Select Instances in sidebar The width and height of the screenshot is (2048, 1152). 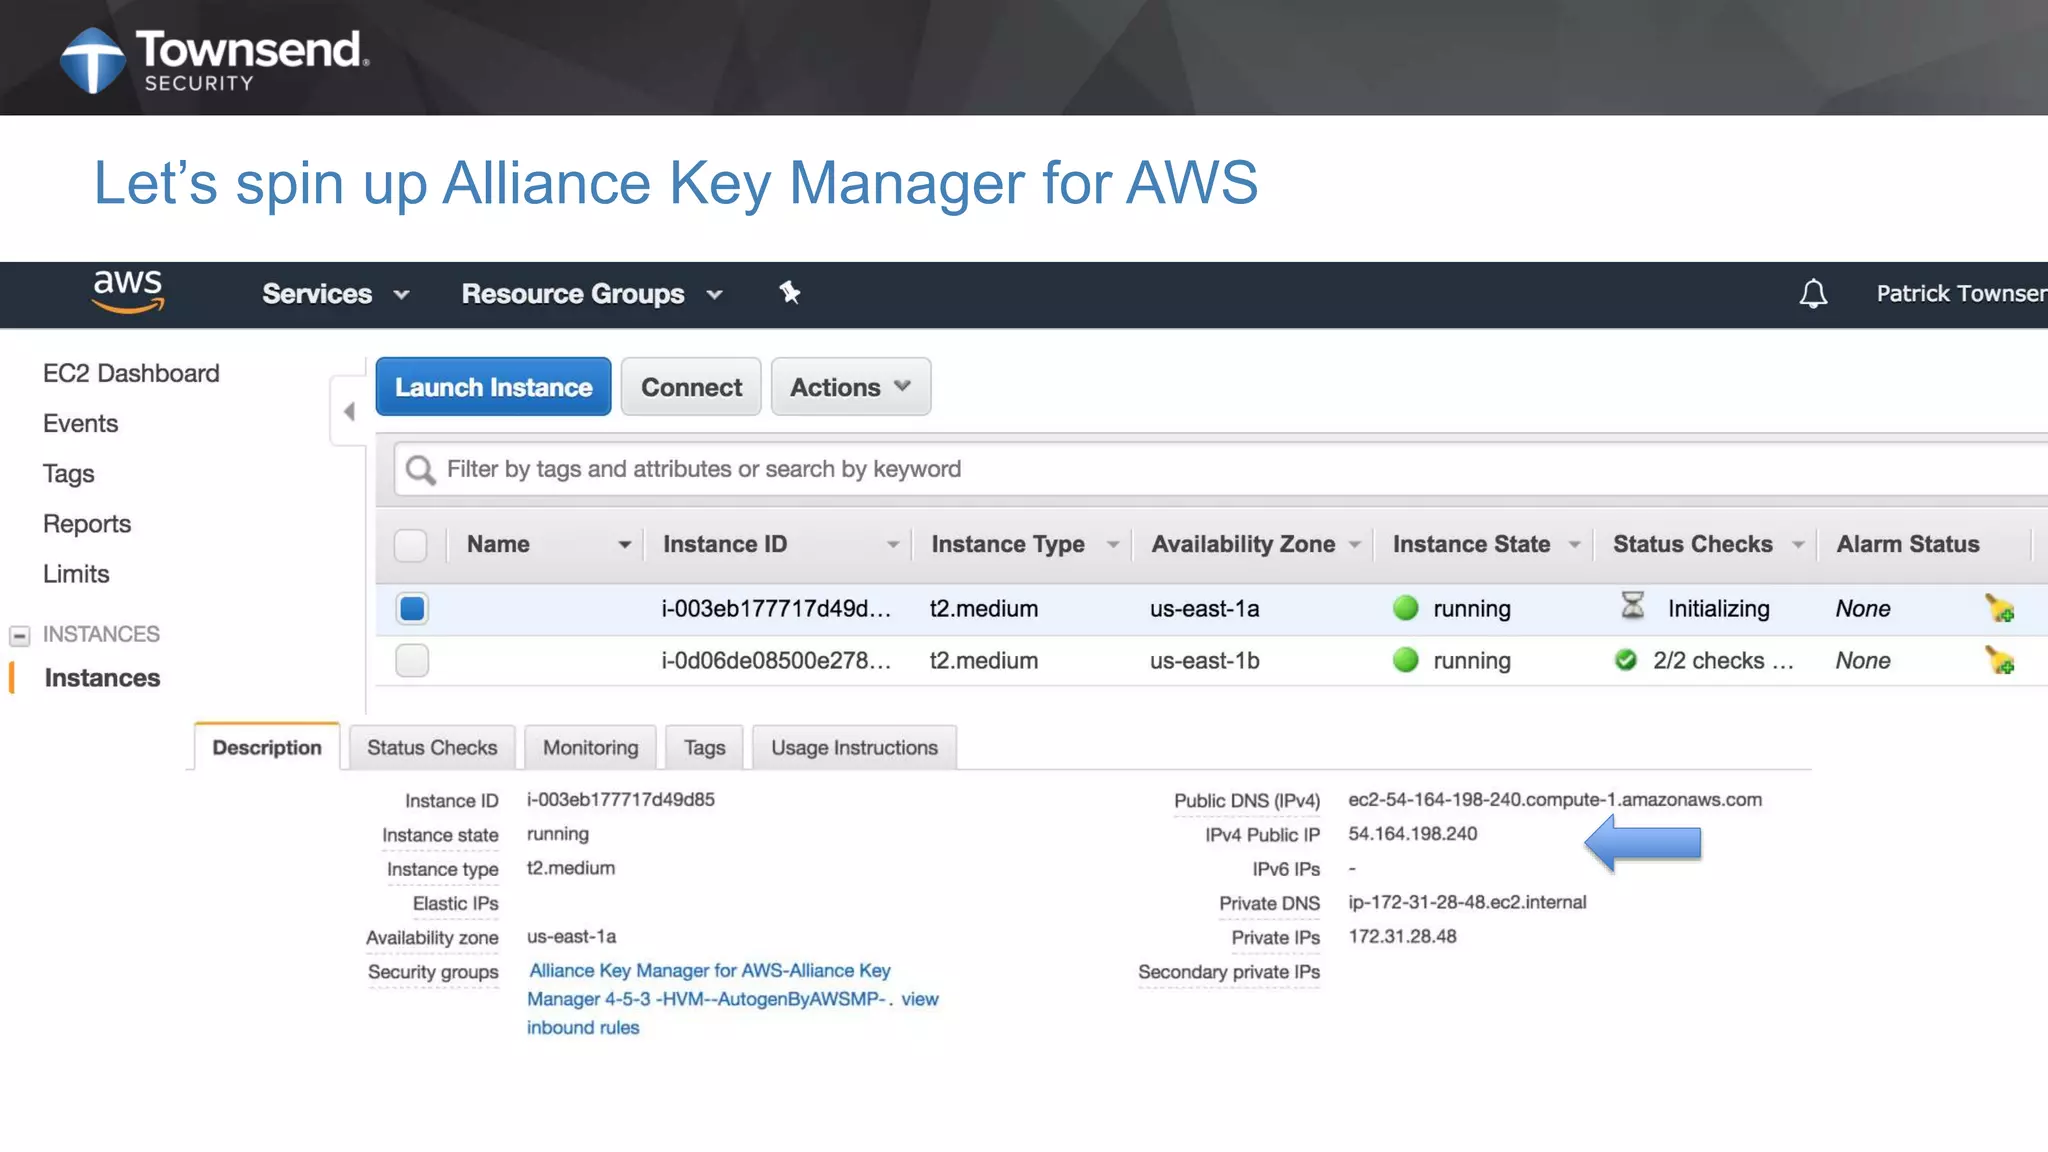[102, 677]
